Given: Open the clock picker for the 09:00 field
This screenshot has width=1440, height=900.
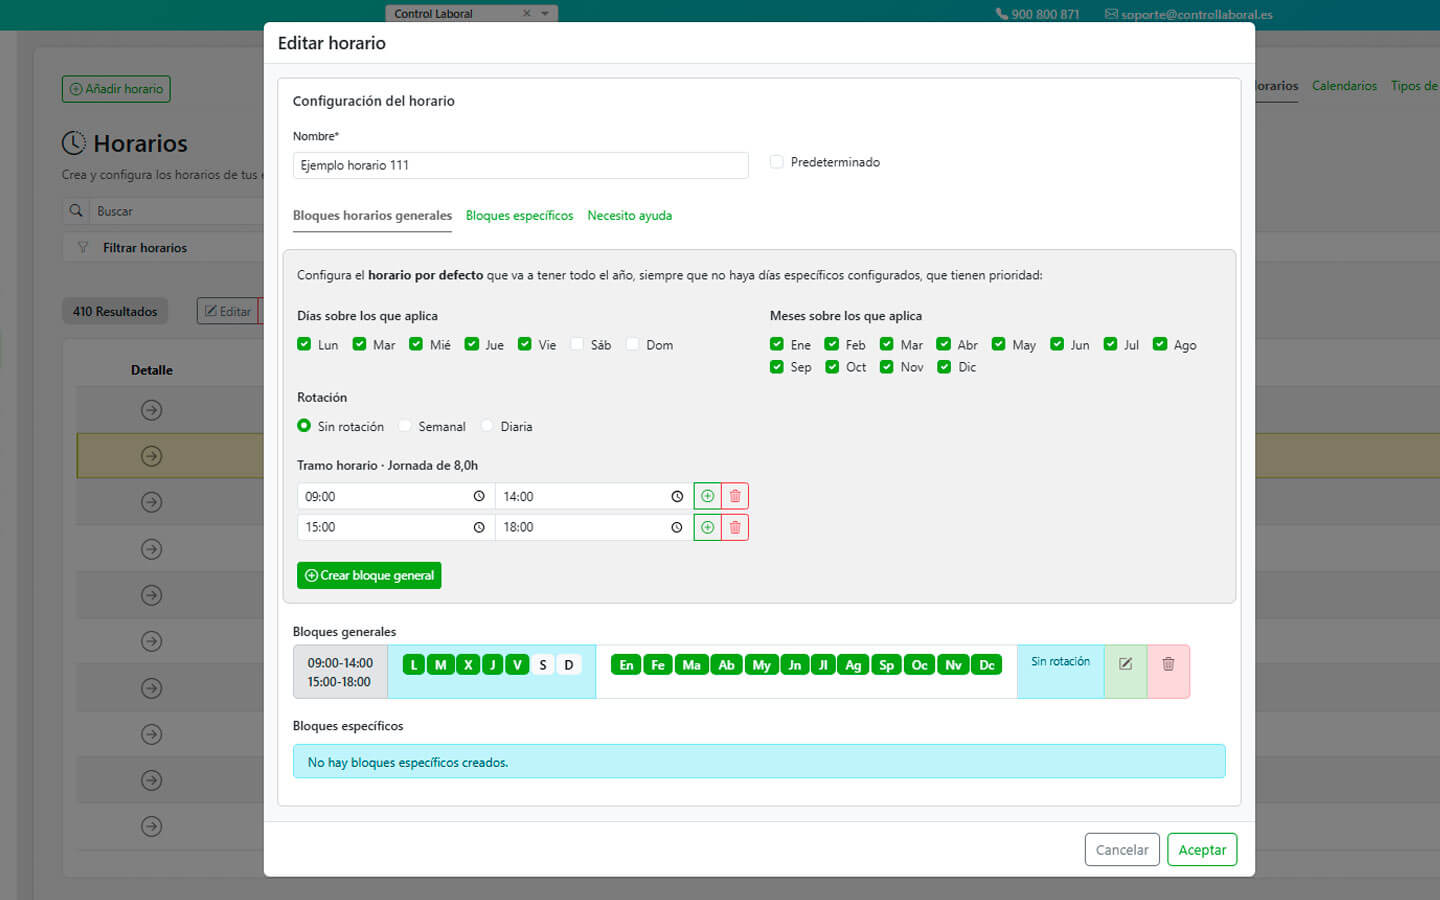Looking at the screenshot, I should 479,497.
